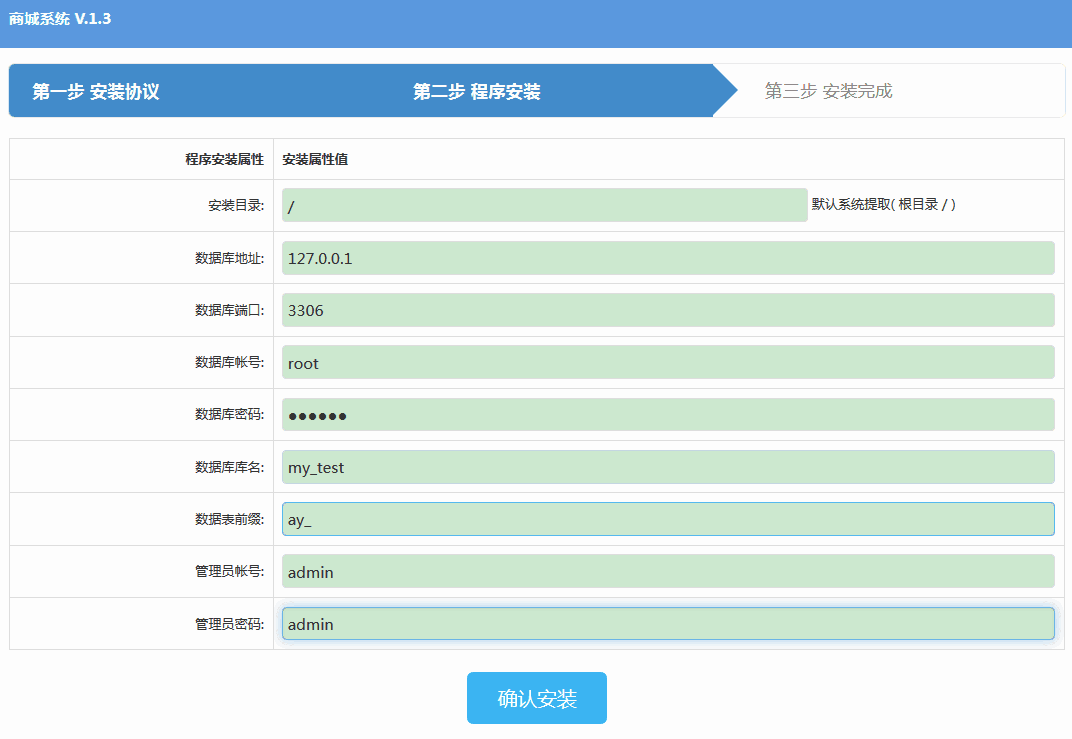Screen dimensions: 1072x739
Task: Click the 数据库库名 field showing my_test
Action: coord(667,467)
